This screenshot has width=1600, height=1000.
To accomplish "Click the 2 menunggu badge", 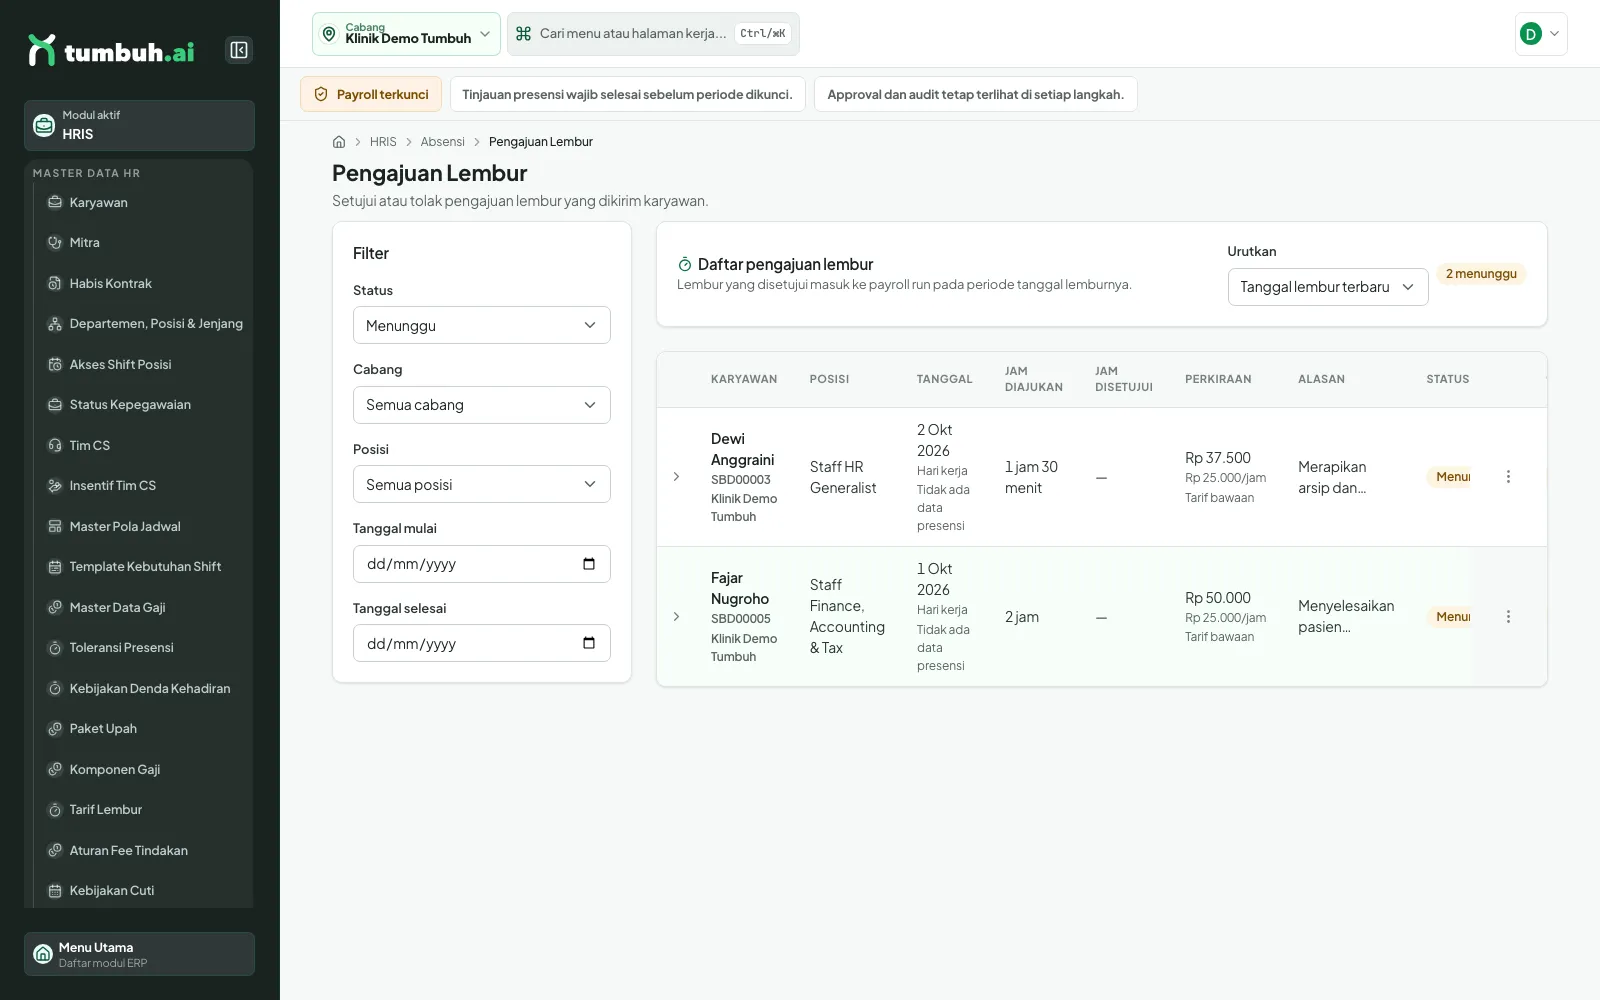I will click(1481, 274).
